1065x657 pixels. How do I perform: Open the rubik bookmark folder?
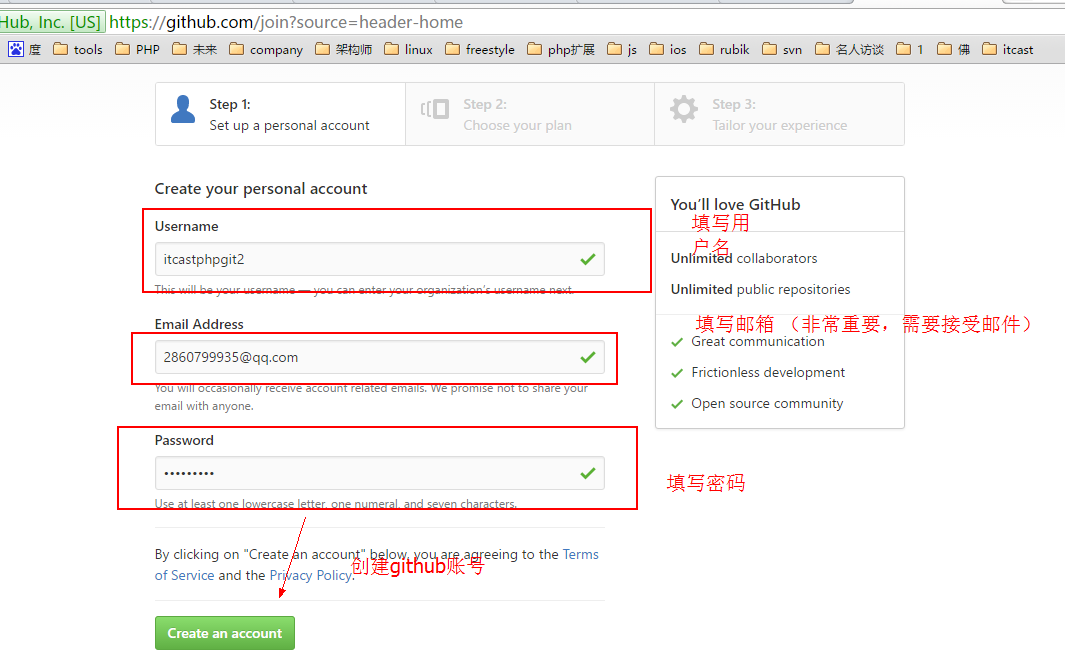click(725, 50)
